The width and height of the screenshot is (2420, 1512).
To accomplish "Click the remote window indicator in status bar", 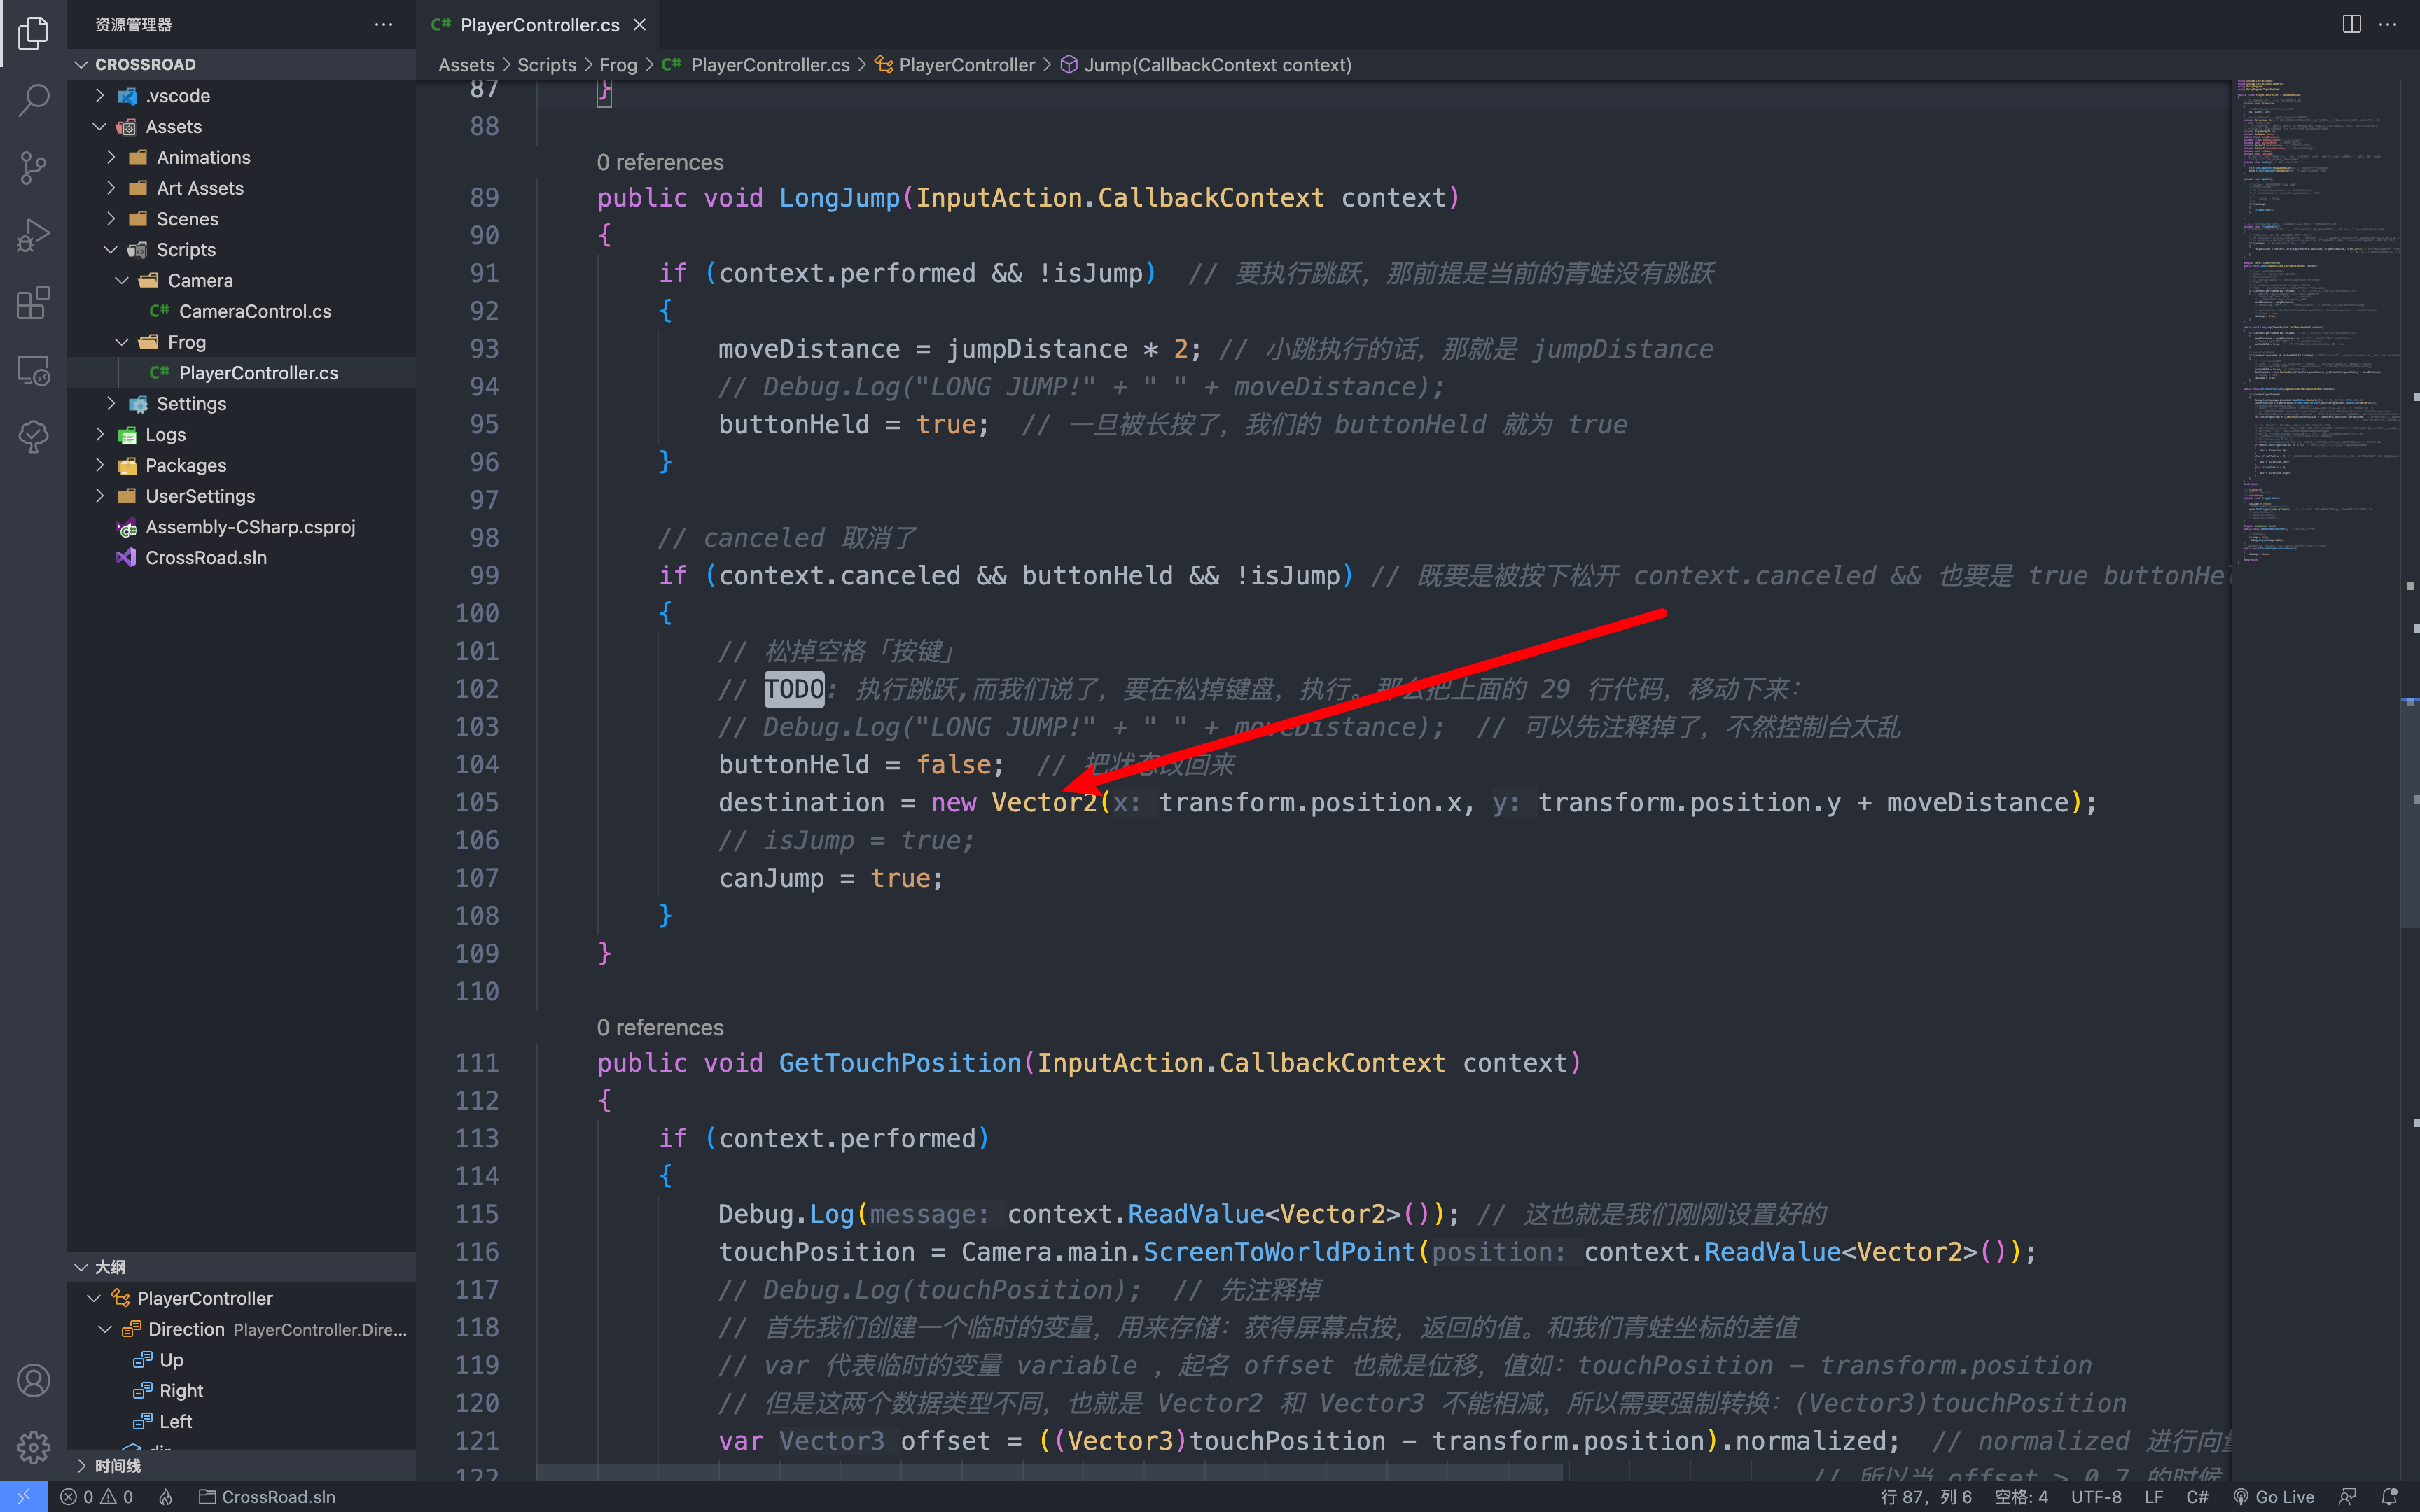I will click(x=23, y=1497).
